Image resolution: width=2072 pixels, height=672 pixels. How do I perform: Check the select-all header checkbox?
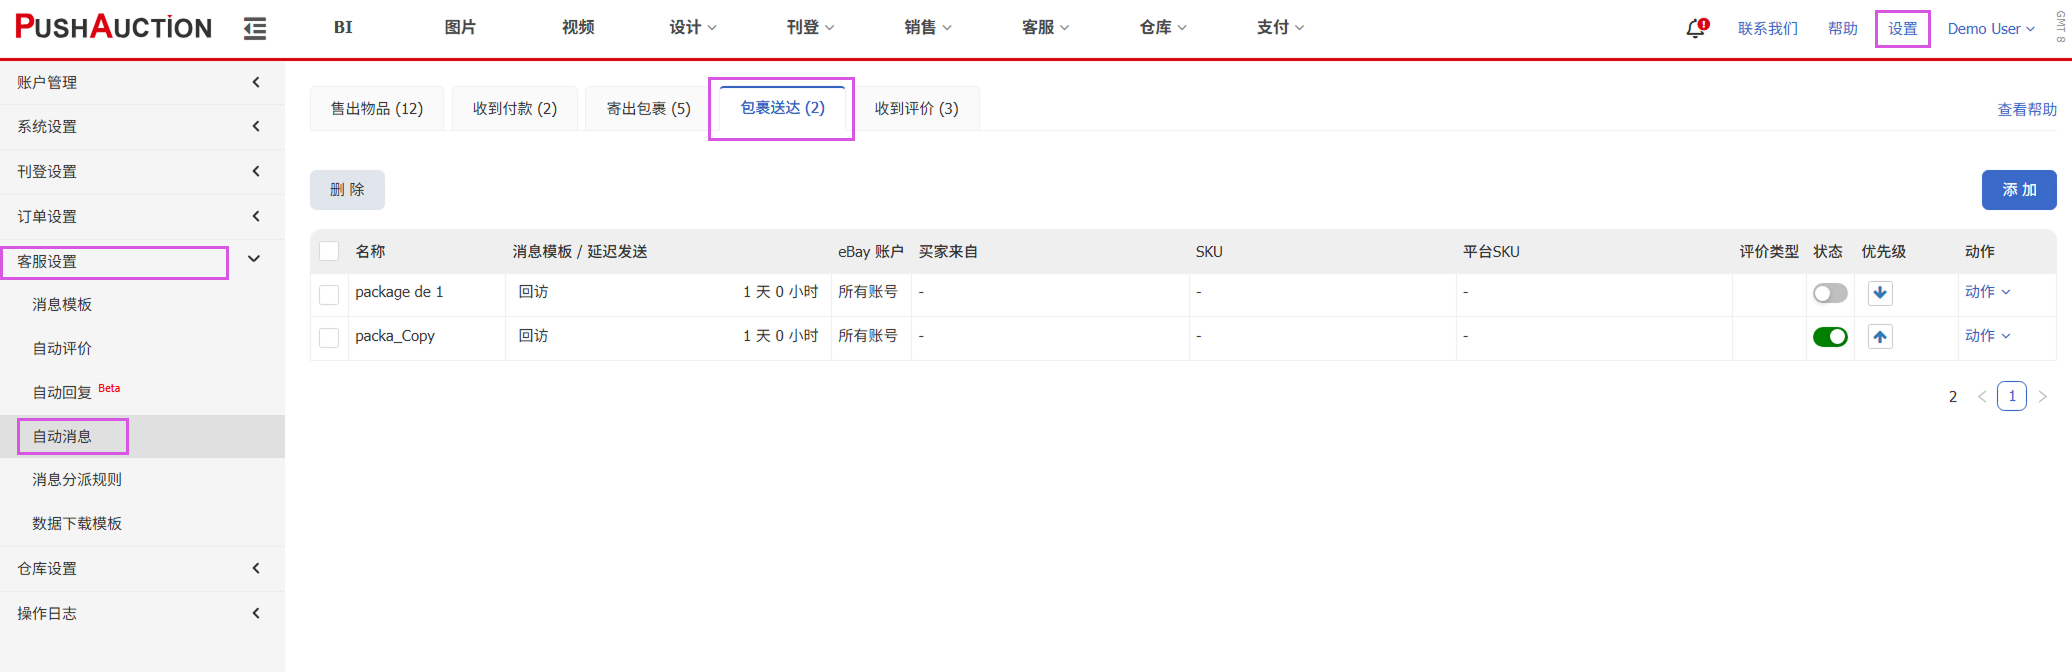329,251
